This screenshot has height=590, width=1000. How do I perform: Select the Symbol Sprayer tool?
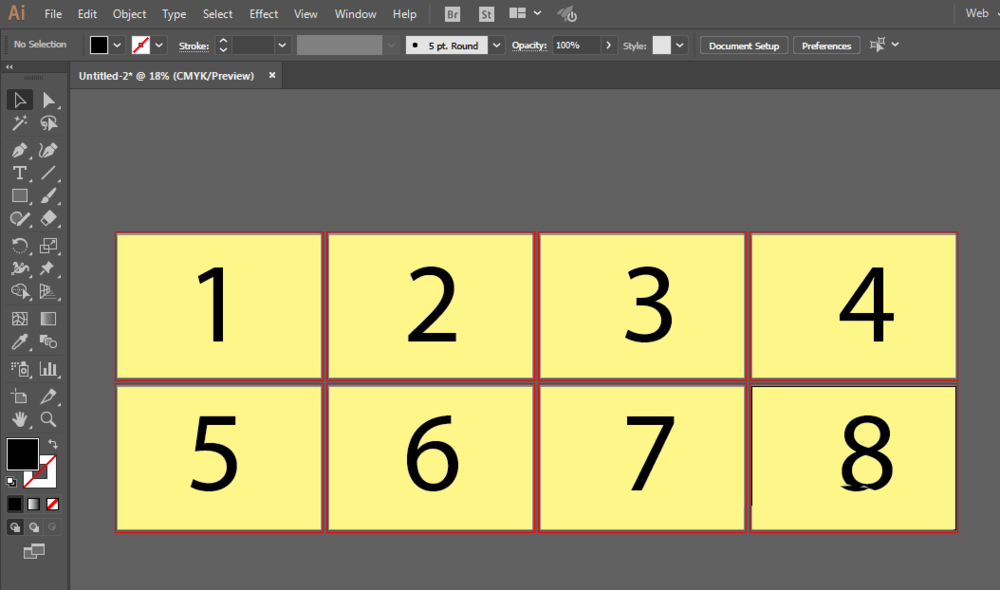coord(19,369)
